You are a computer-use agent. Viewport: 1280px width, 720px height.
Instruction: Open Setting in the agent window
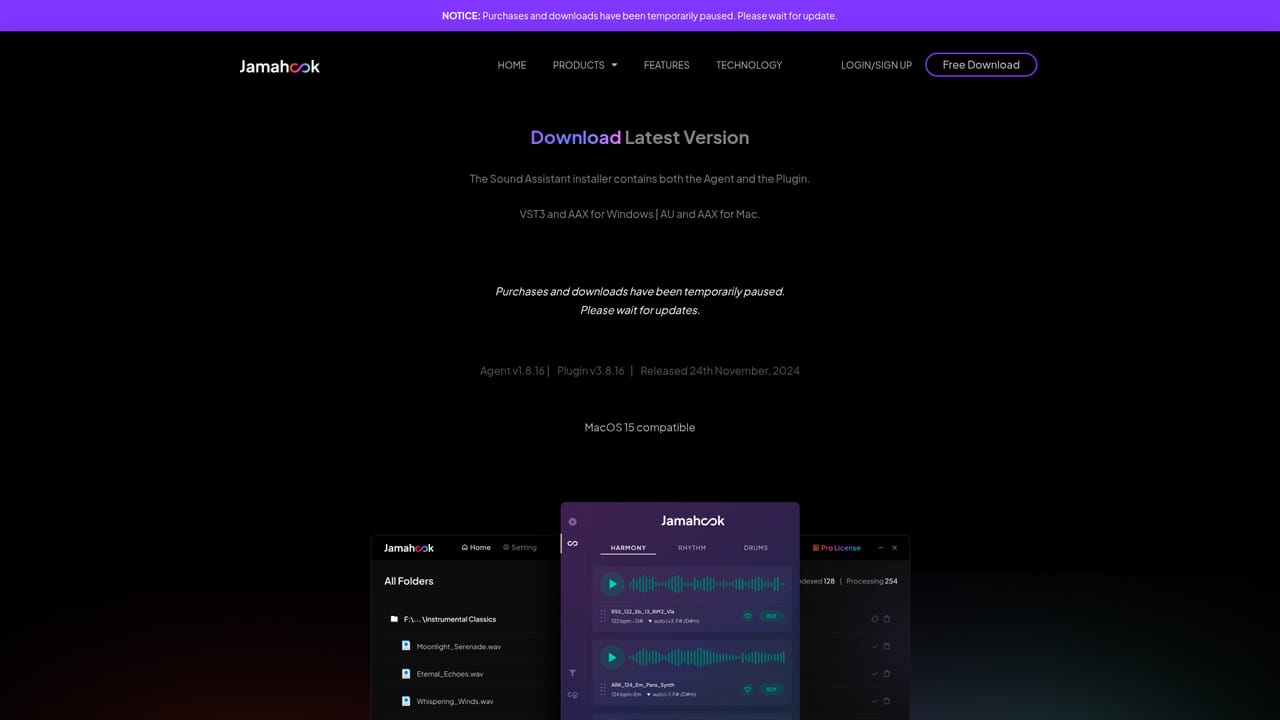(520, 548)
